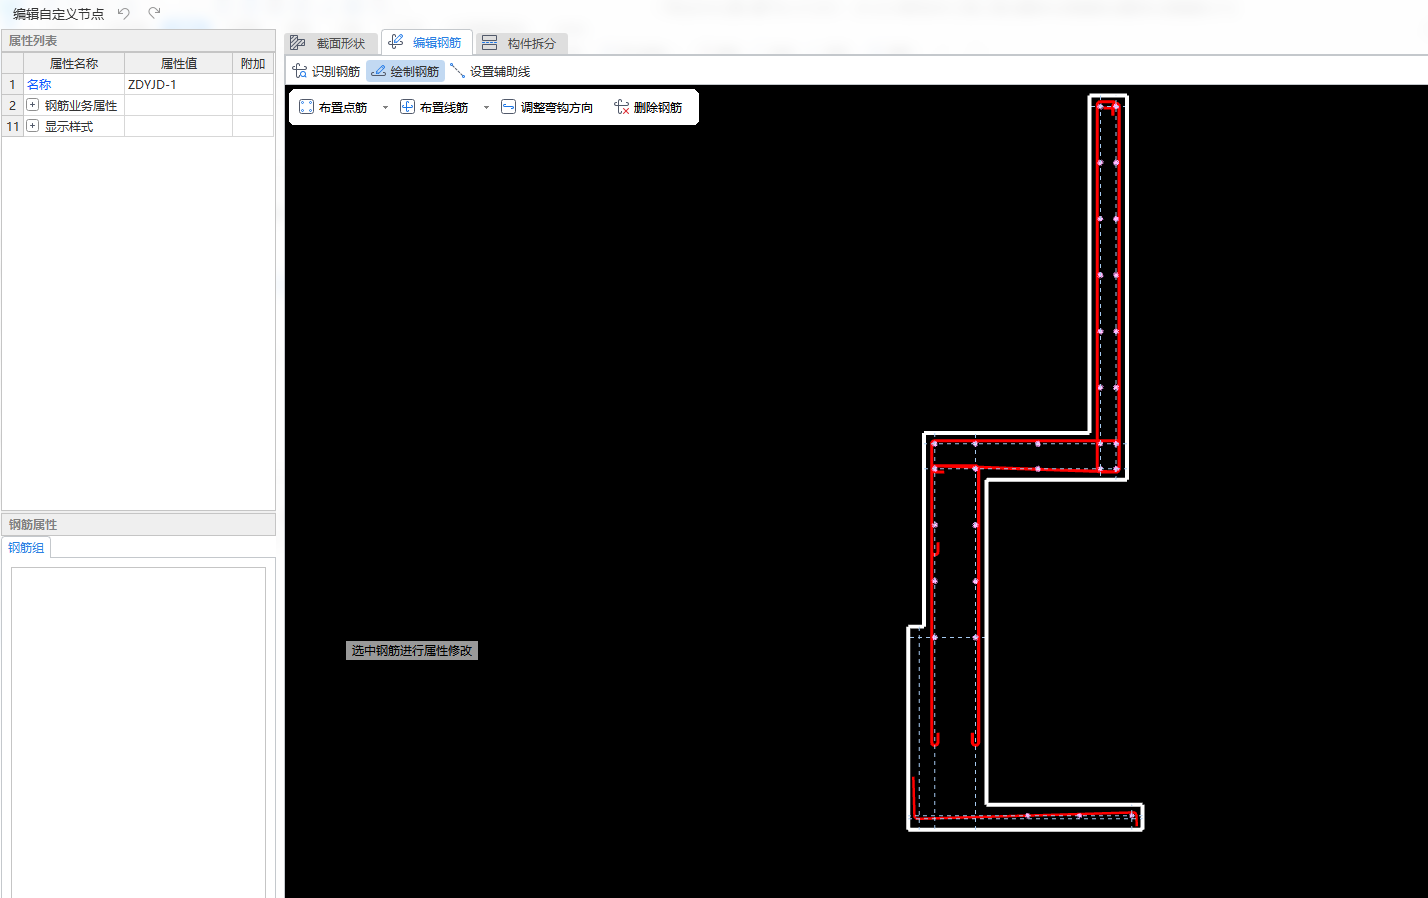Click the undo arrow icon

(124, 13)
